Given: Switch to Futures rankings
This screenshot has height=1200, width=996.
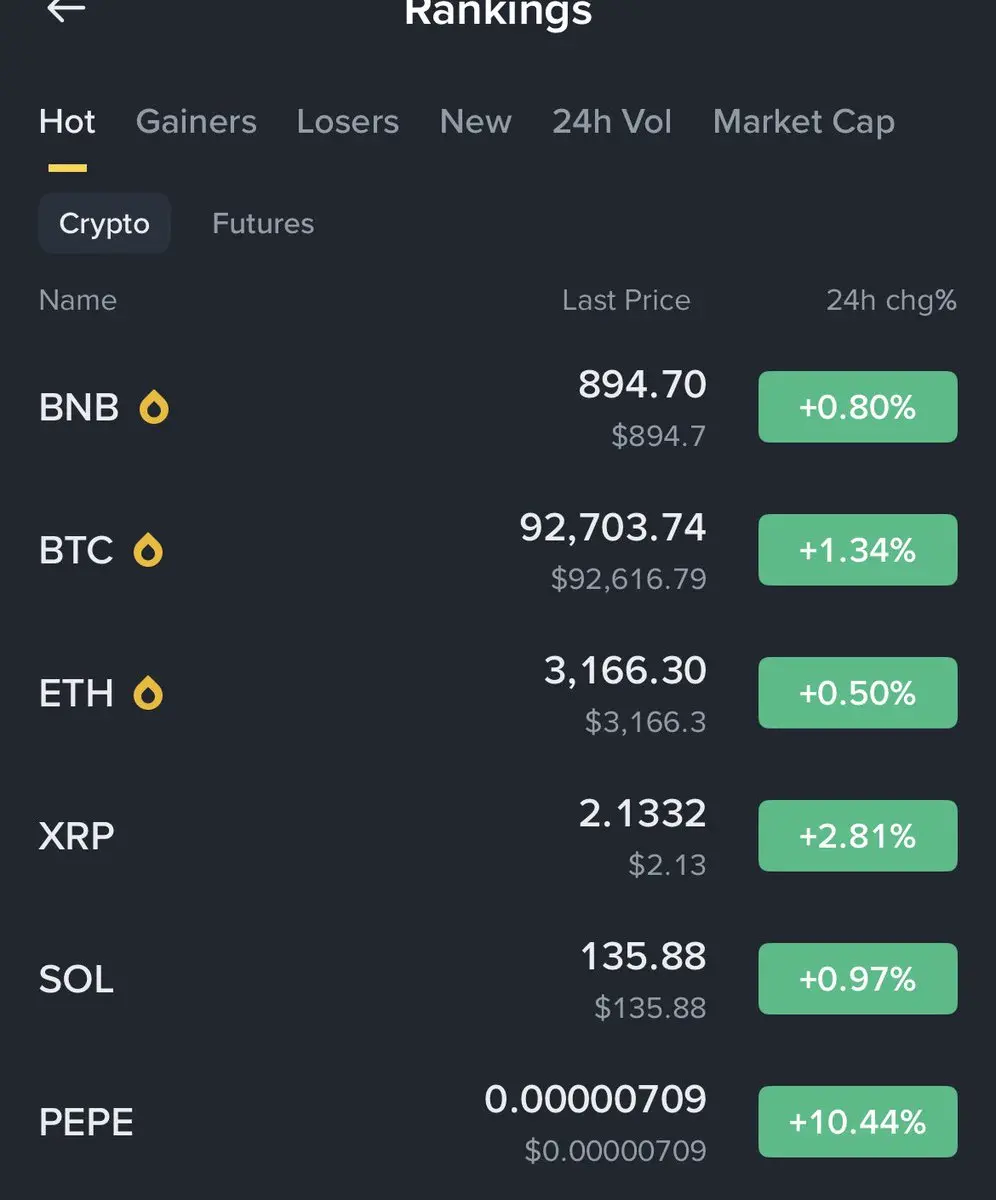Looking at the screenshot, I should pyautogui.click(x=263, y=224).
